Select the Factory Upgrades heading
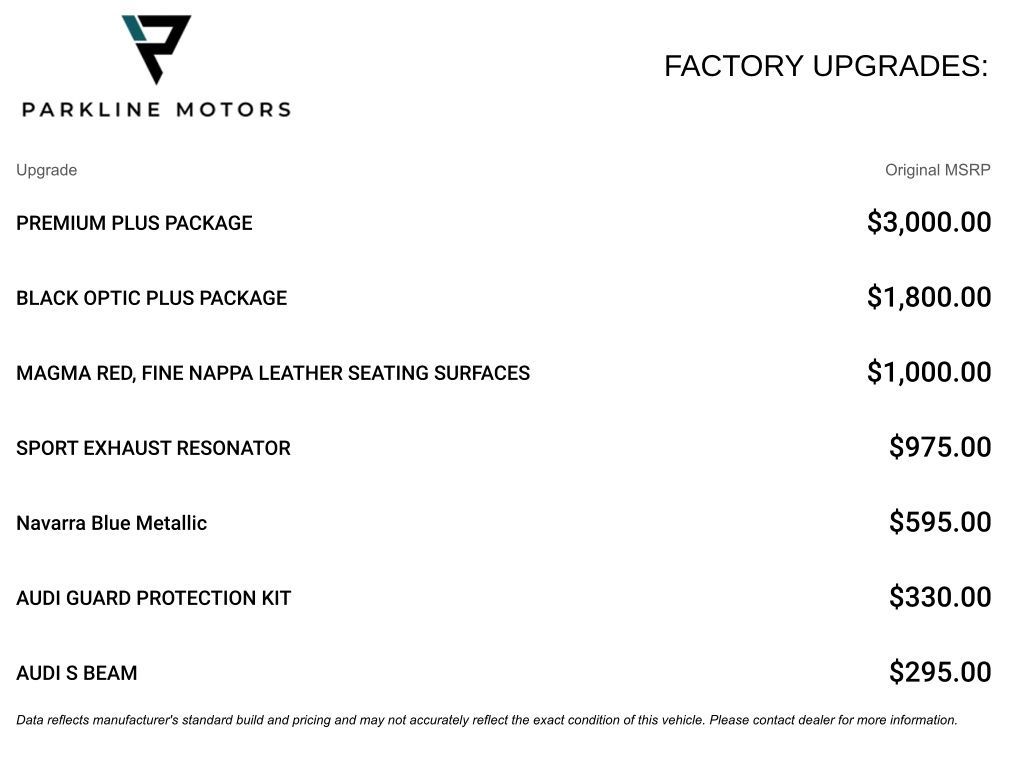The image size is (1024, 768). [826, 66]
